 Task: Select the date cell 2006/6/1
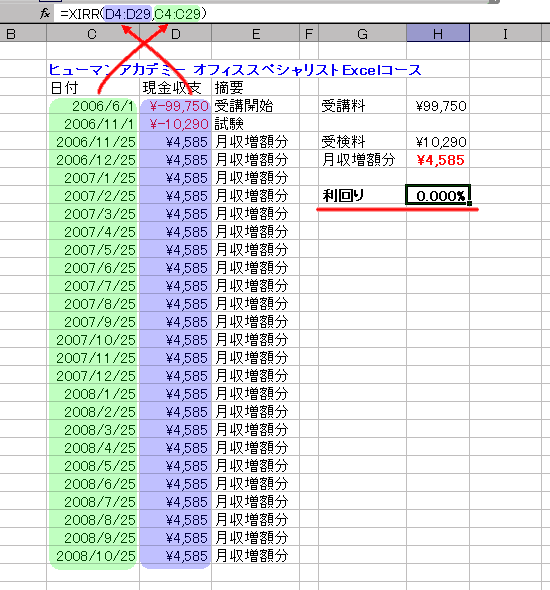(x=93, y=106)
